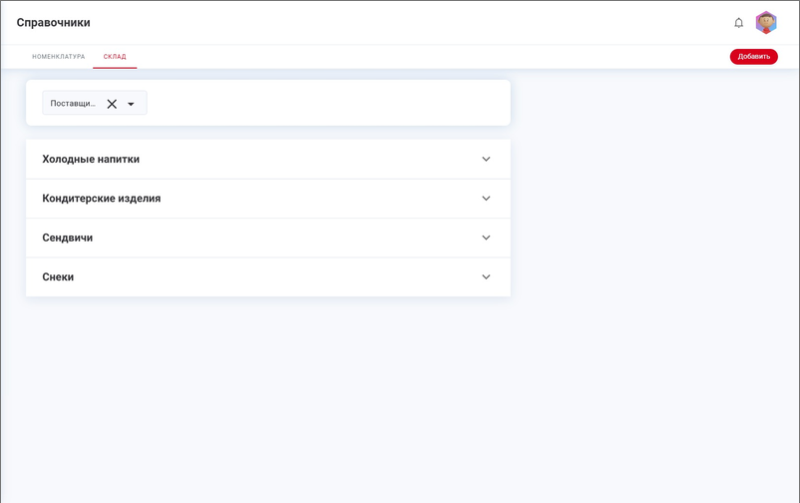
Task: Click the middle of the Снеки row
Action: pos(268,277)
